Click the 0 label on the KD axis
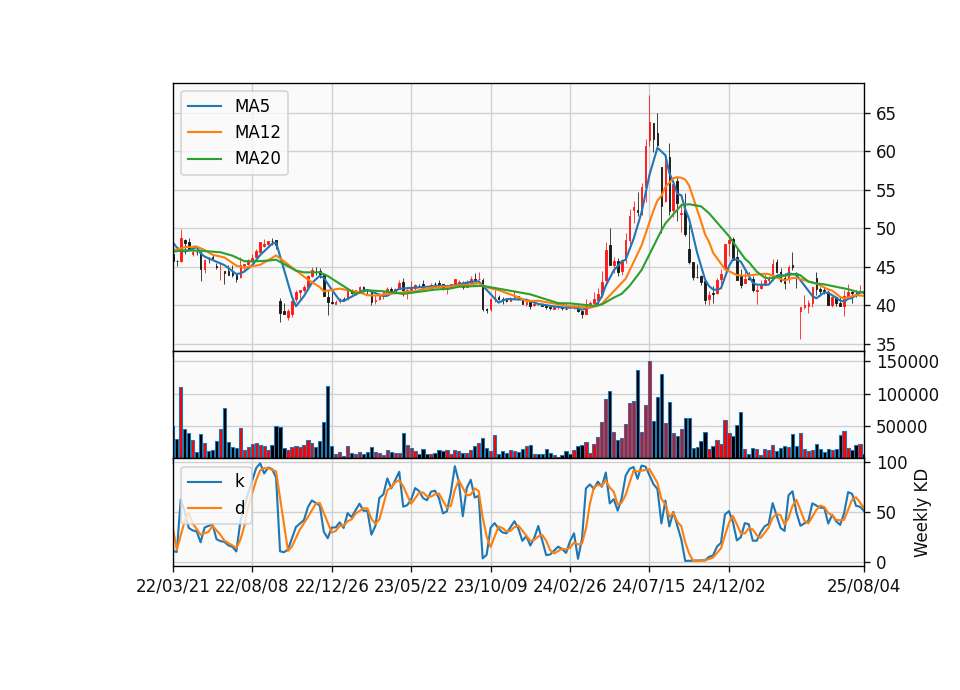 pos(881,563)
